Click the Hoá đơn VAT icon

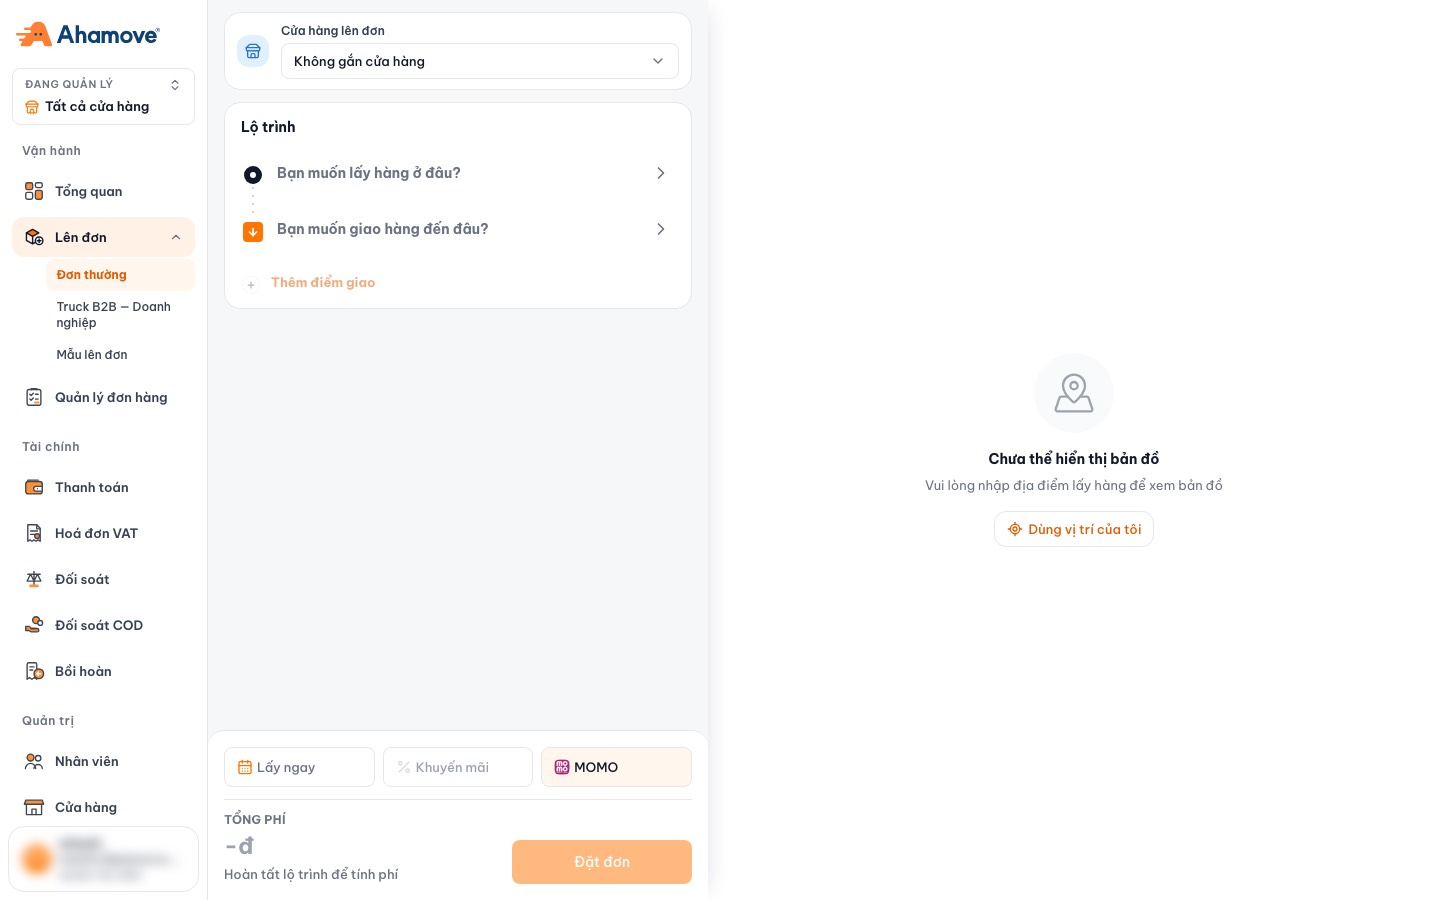coord(34,533)
